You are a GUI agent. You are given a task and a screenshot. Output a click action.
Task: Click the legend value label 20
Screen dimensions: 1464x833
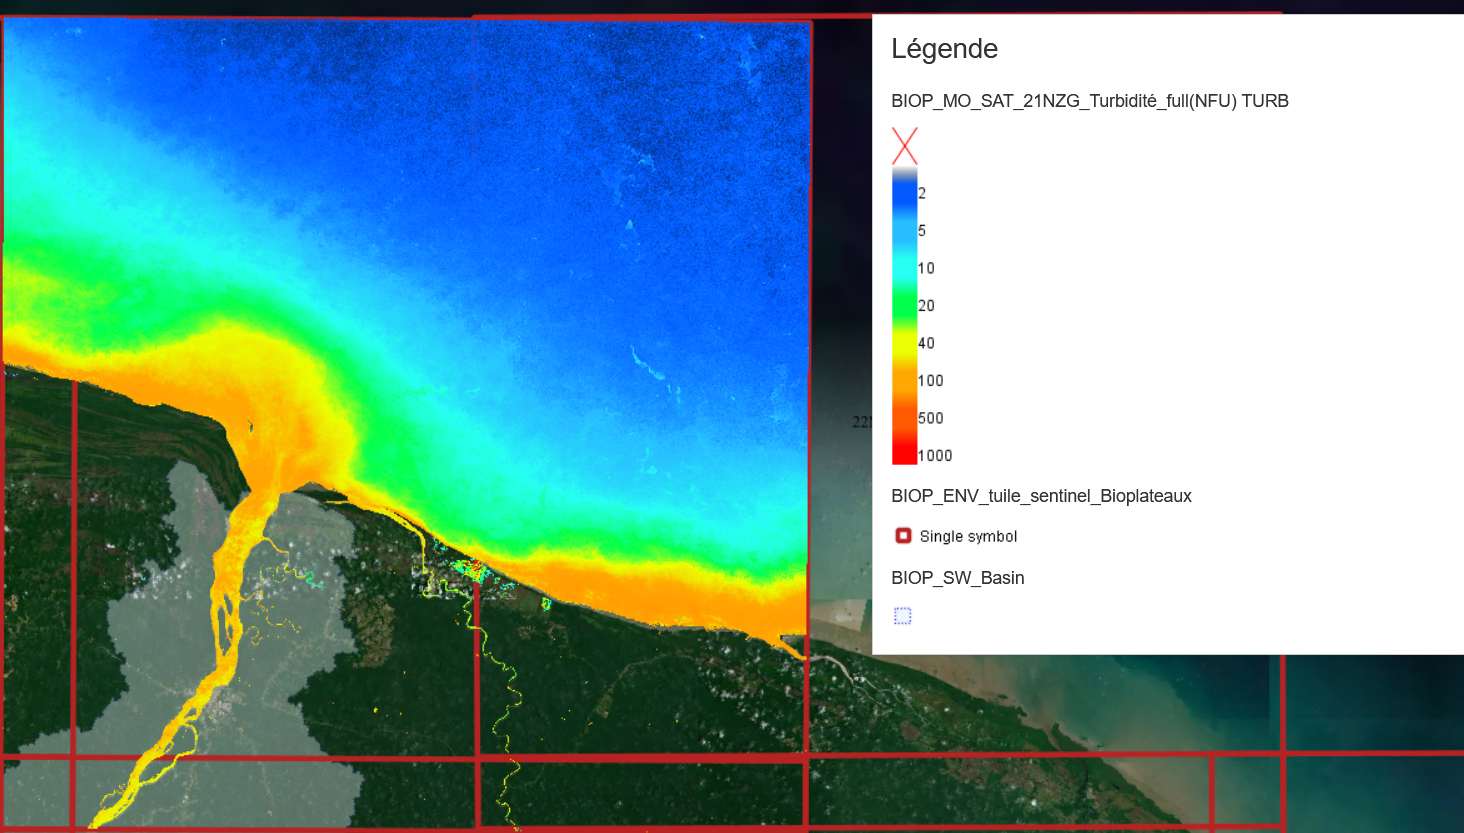926,306
